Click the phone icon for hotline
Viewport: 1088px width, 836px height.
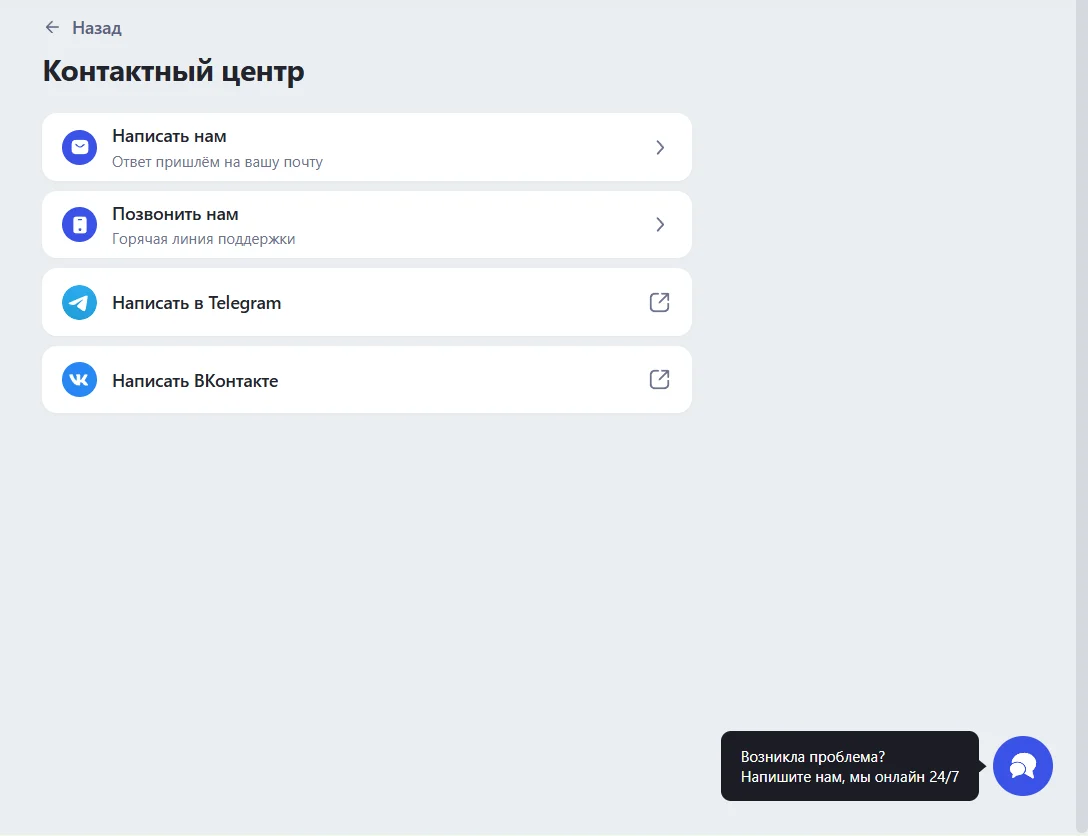point(80,225)
